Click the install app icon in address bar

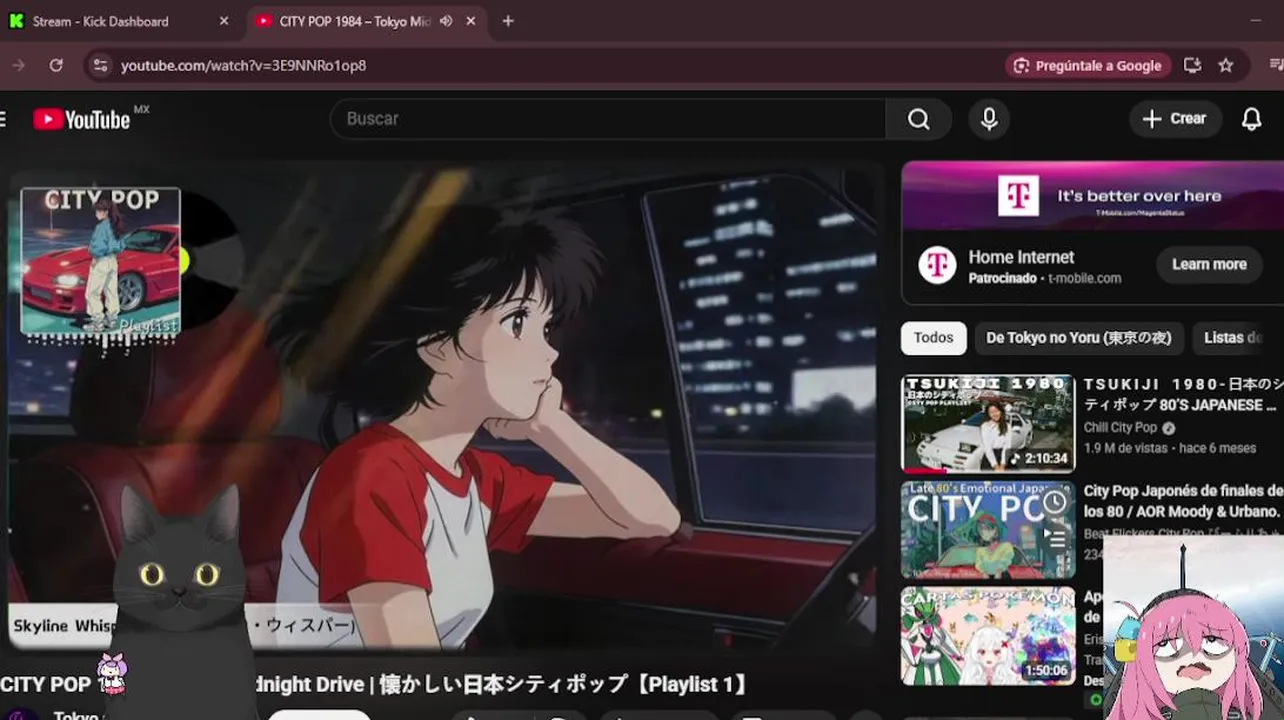coord(1192,65)
